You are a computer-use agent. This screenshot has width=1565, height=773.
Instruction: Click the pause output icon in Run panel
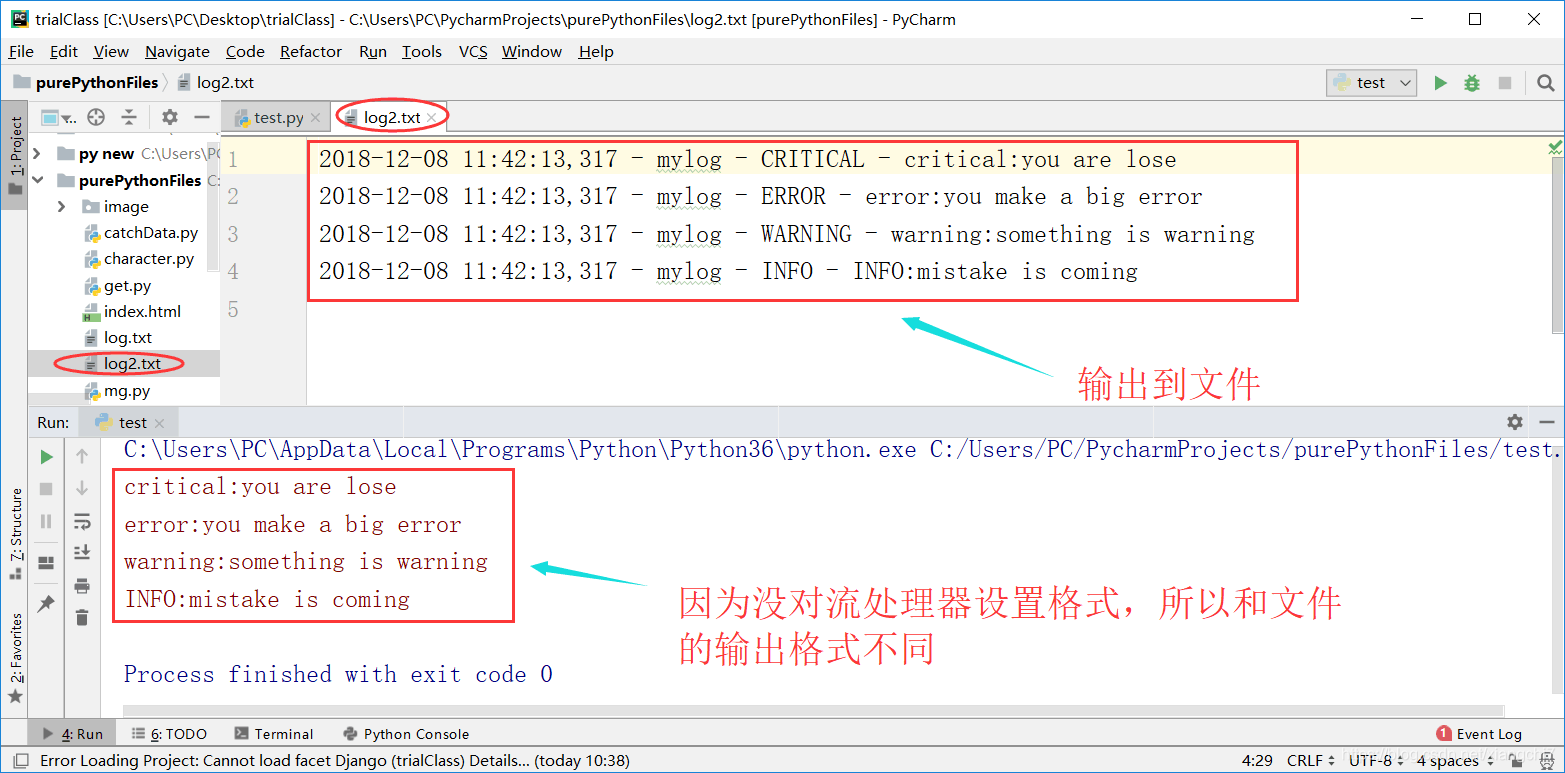pyautogui.click(x=46, y=521)
